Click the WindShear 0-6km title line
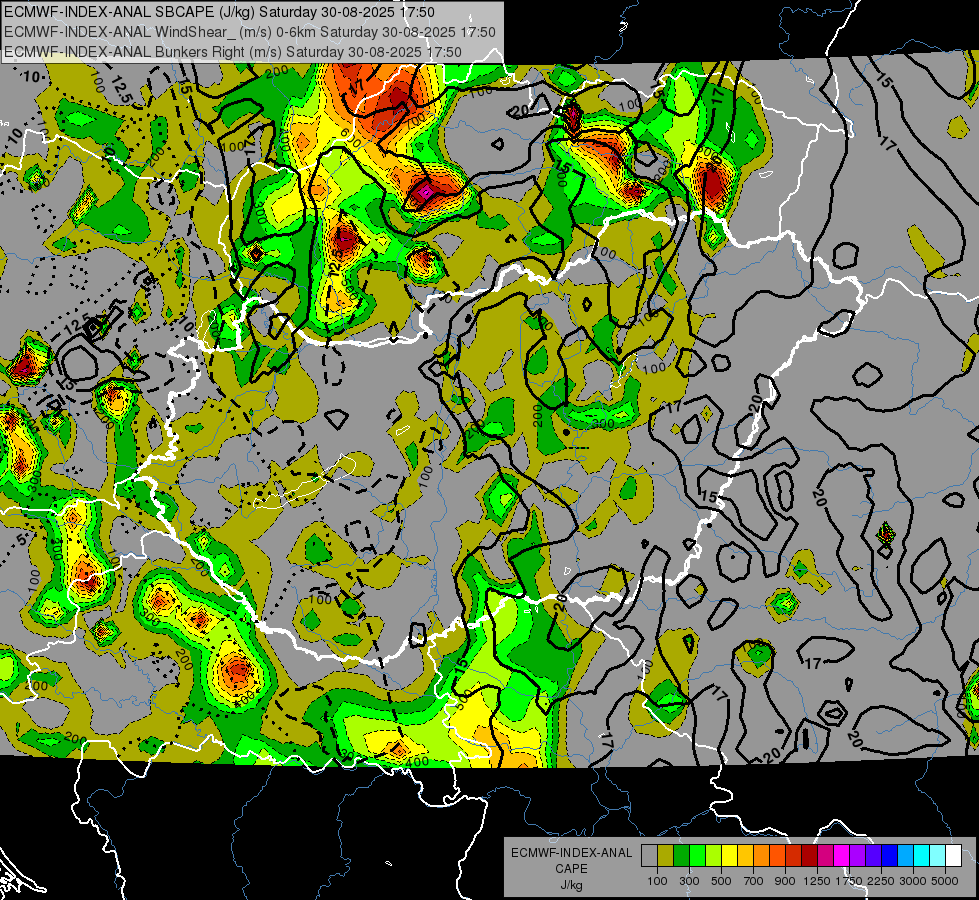 tap(249, 32)
